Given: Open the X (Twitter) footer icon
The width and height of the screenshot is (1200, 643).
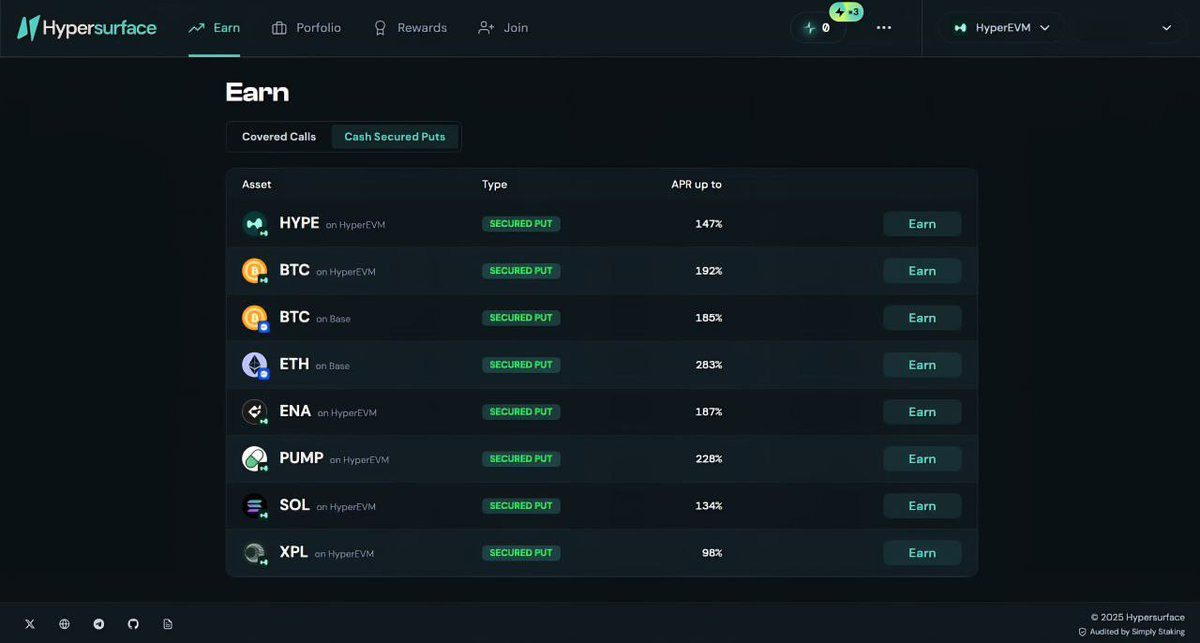Looking at the screenshot, I should [x=30, y=624].
